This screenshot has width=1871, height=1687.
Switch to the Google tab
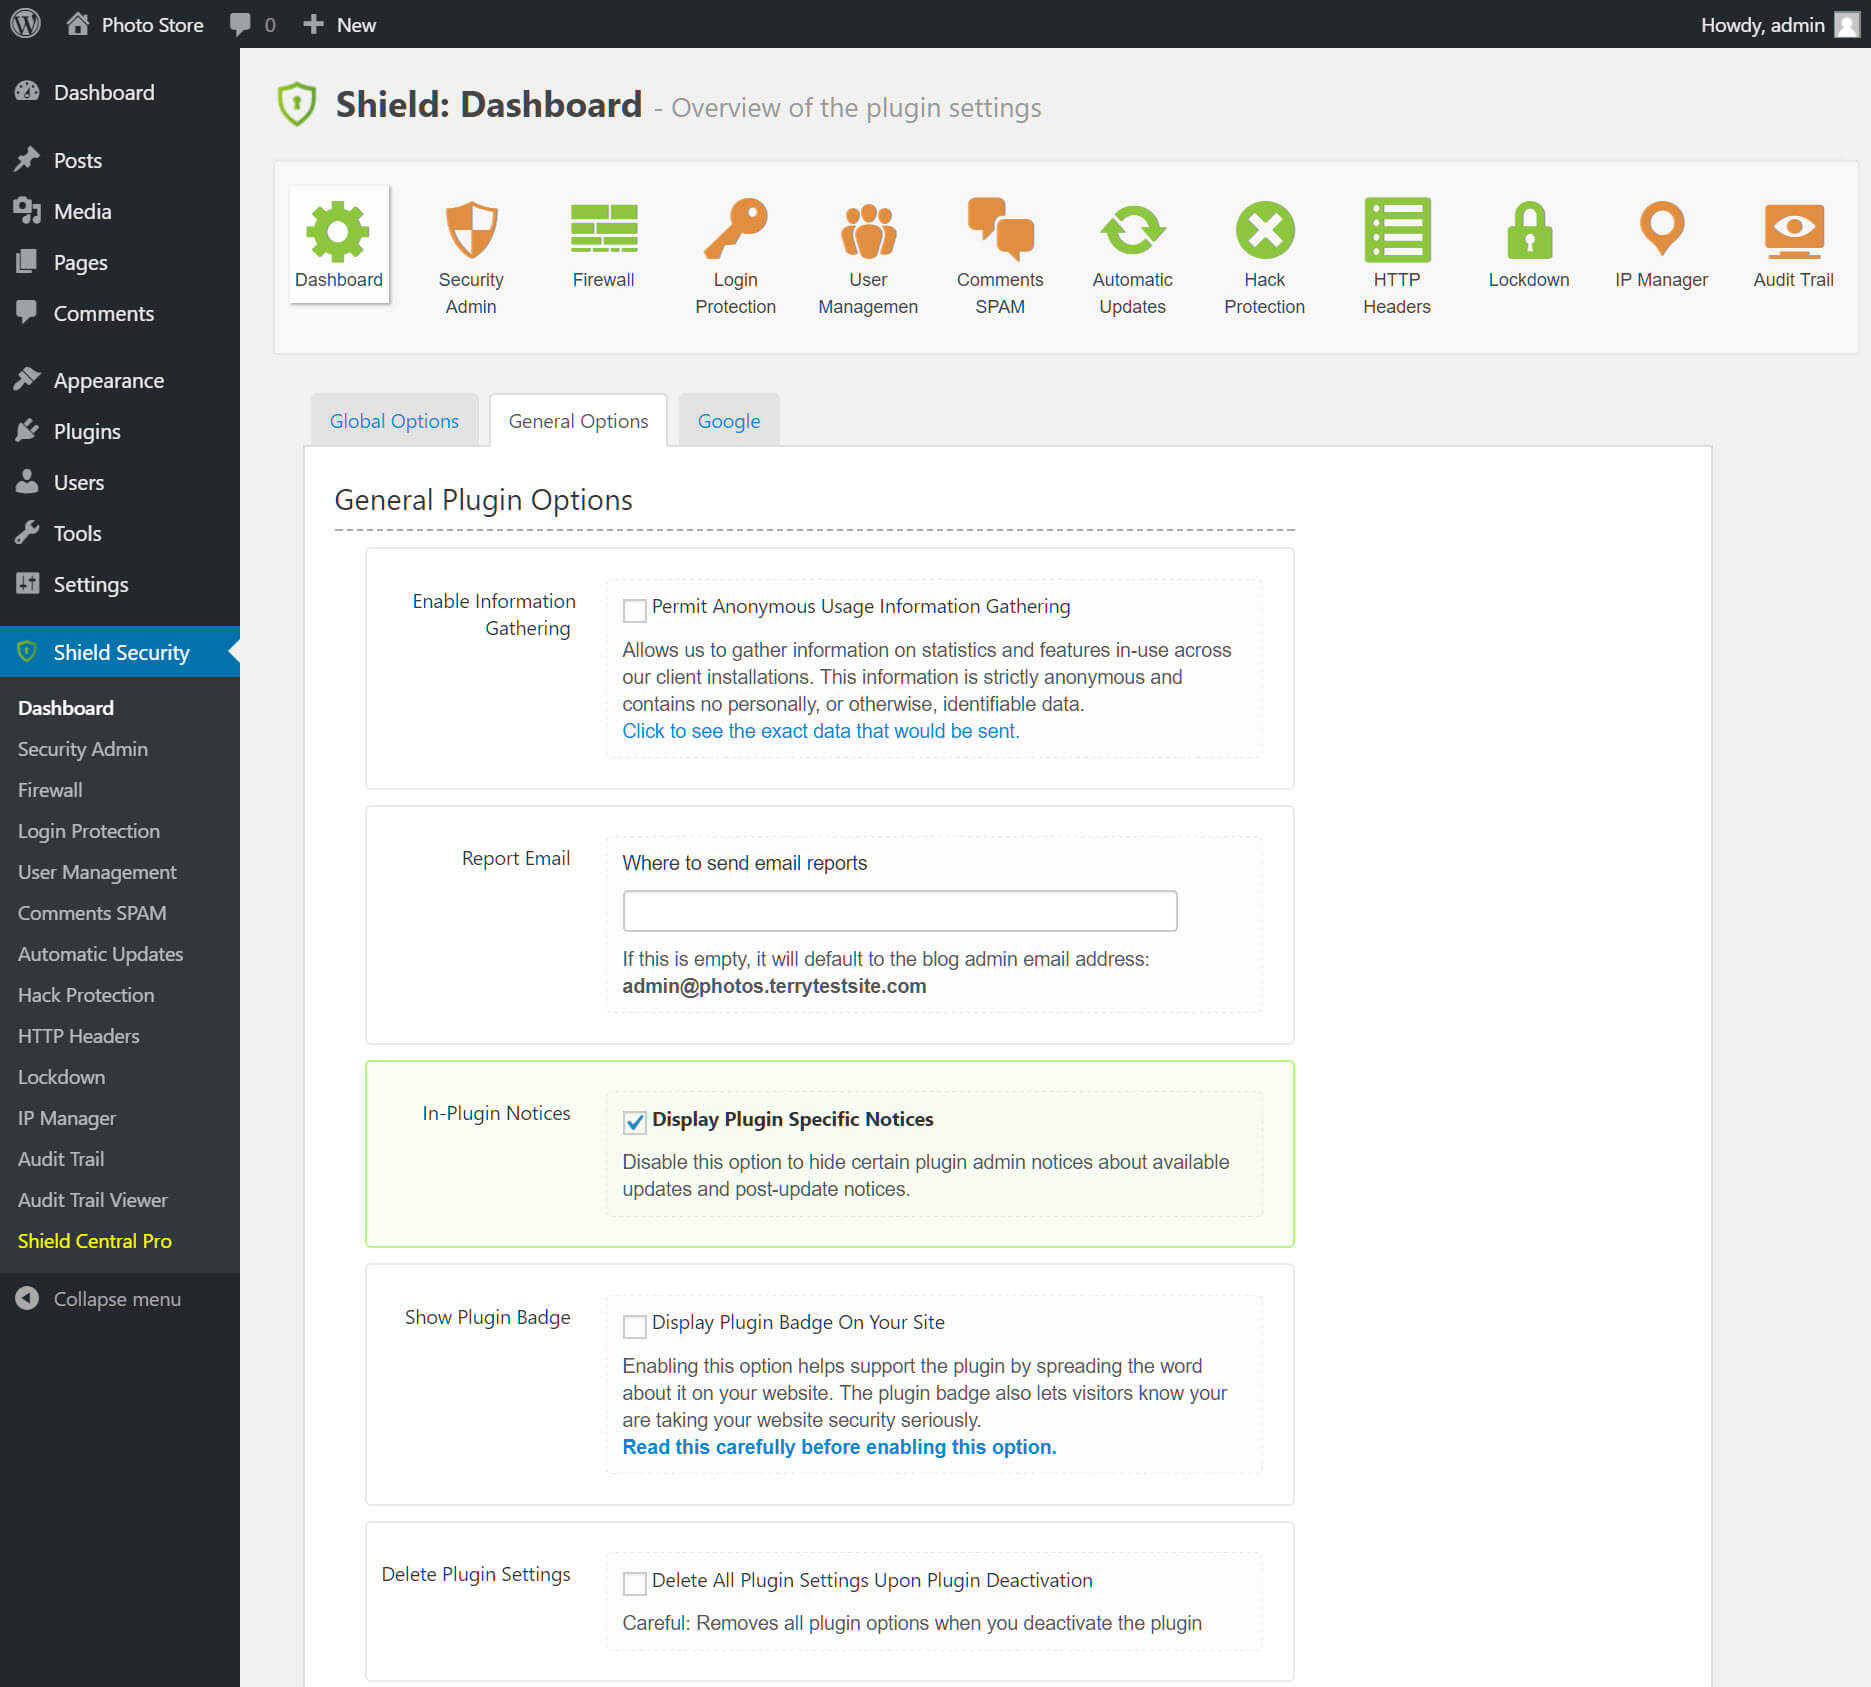pos(729,421)
